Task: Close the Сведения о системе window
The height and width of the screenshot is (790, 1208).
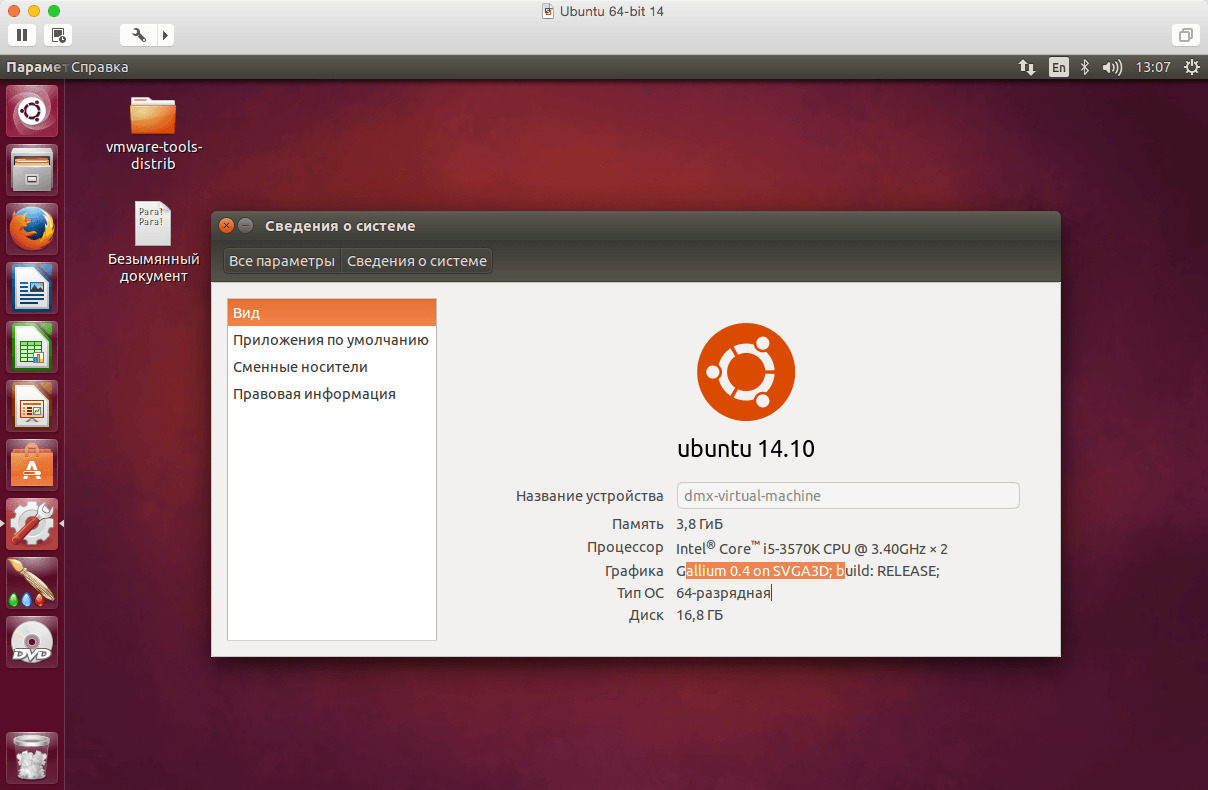Action: click(x=226, y=226)
